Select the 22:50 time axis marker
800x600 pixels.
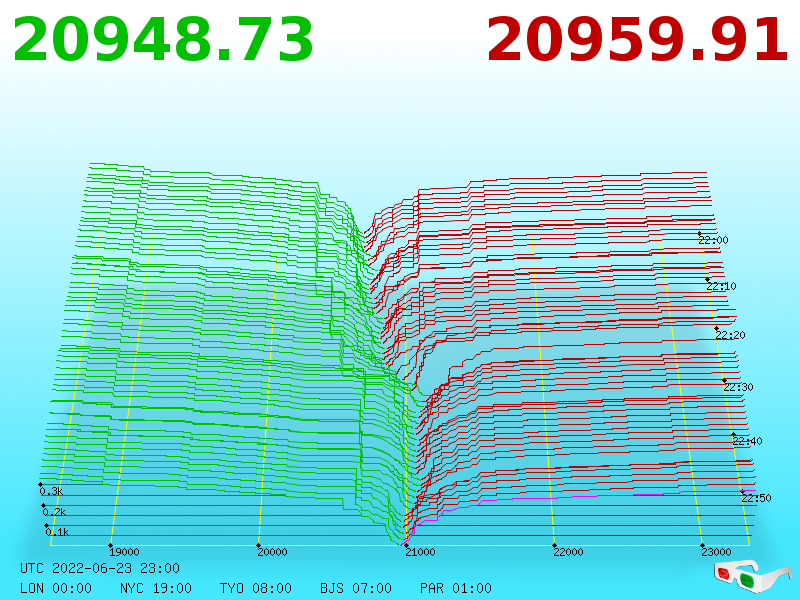(756, 498)
